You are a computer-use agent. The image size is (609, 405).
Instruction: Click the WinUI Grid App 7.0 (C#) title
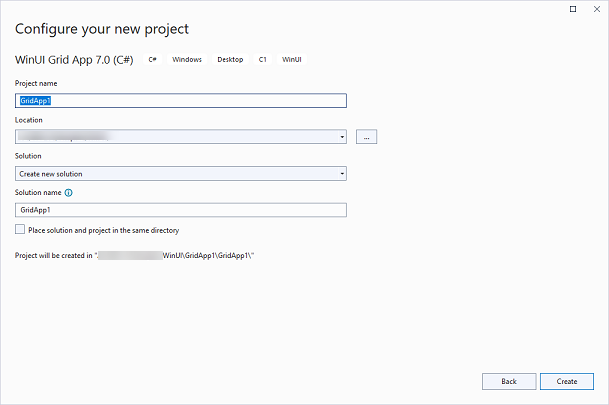76,60
